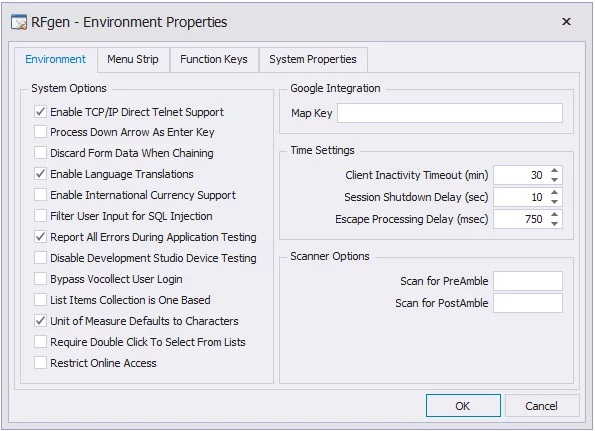The height and width of the screenshot is (431, 595).
Task: Confirm settings with the OK button
Action: [x=463, y=406]
